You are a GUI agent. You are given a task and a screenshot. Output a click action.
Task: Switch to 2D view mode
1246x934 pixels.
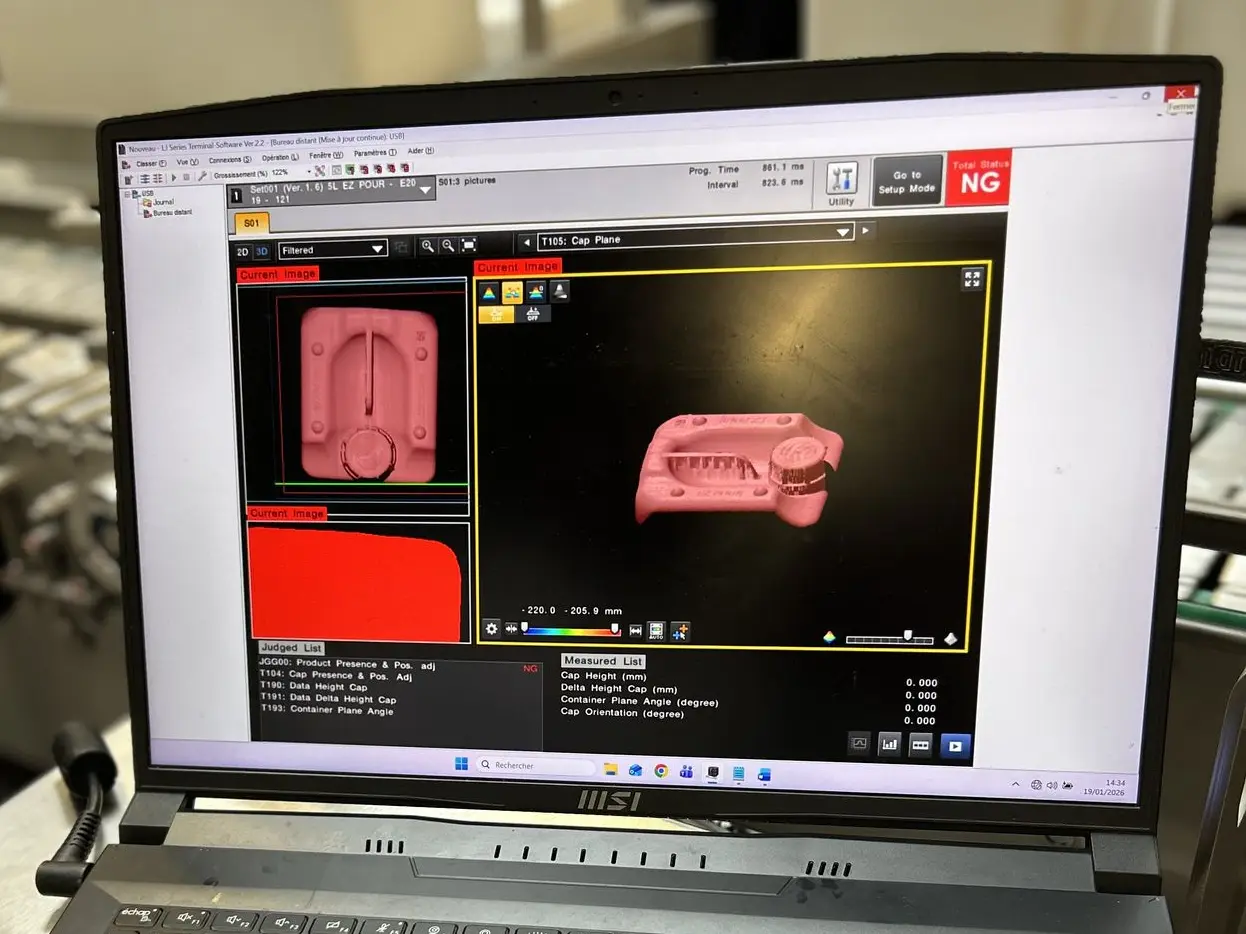click(243, 251)
